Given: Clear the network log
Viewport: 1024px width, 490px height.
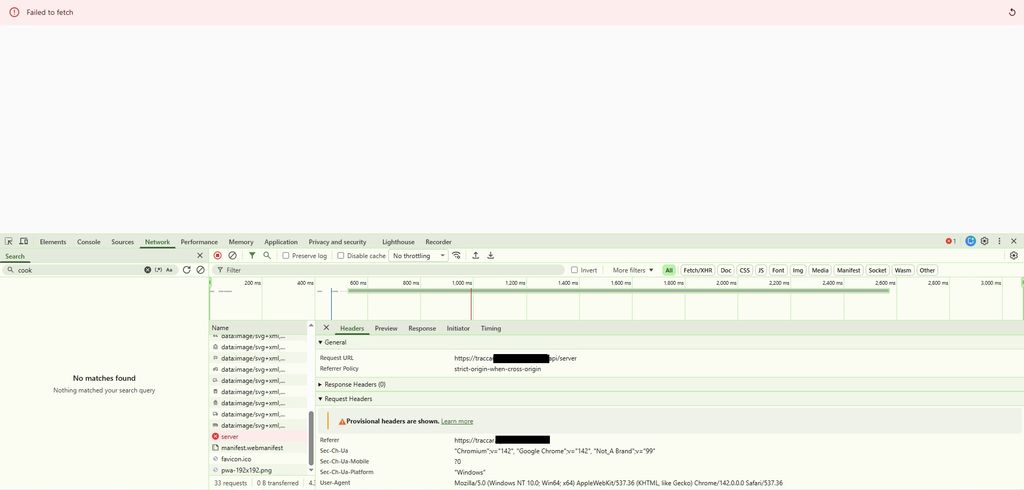Looking at the screenshot, I should click(x=232, y=255).
